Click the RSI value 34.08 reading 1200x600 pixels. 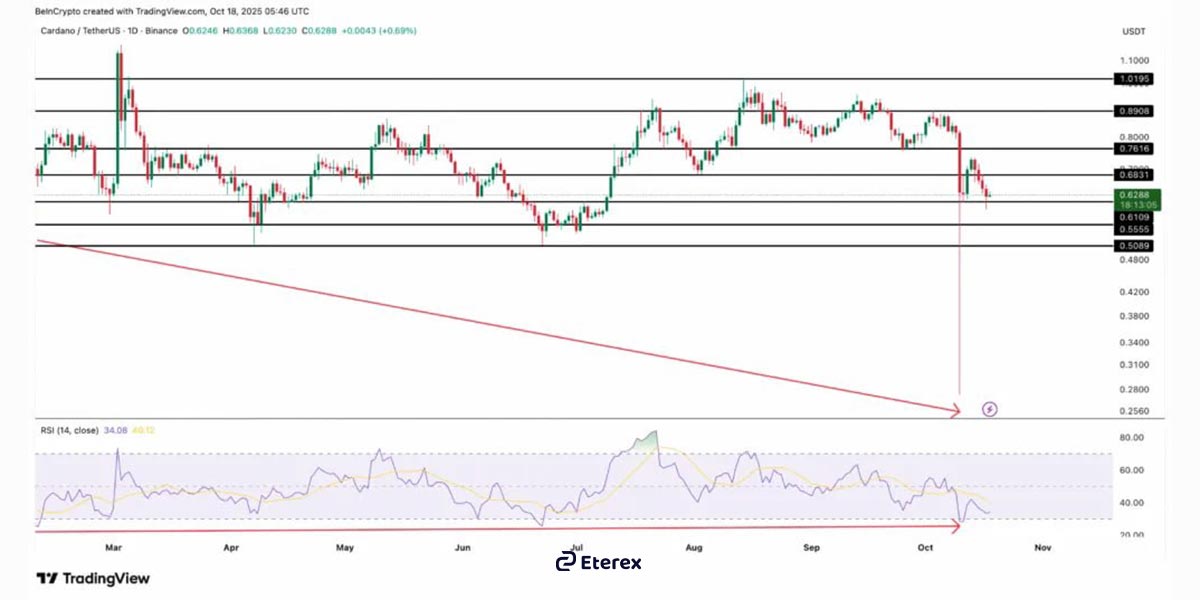[x=116, y=430]
